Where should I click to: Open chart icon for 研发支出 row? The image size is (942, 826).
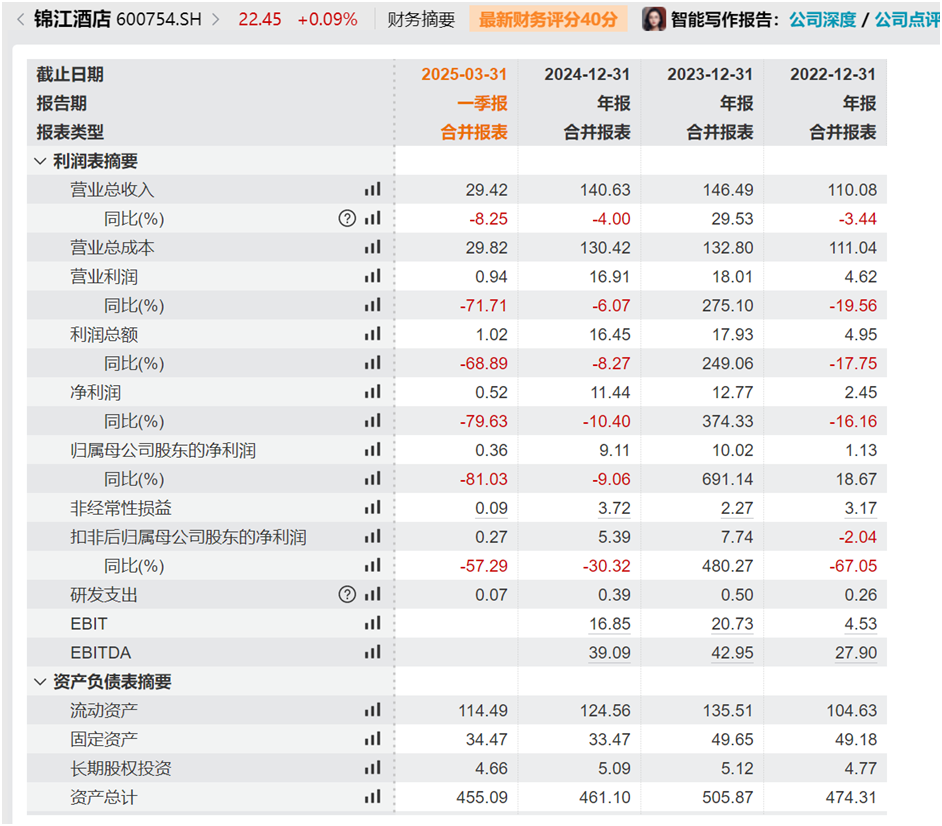click(x=372, y=594)
